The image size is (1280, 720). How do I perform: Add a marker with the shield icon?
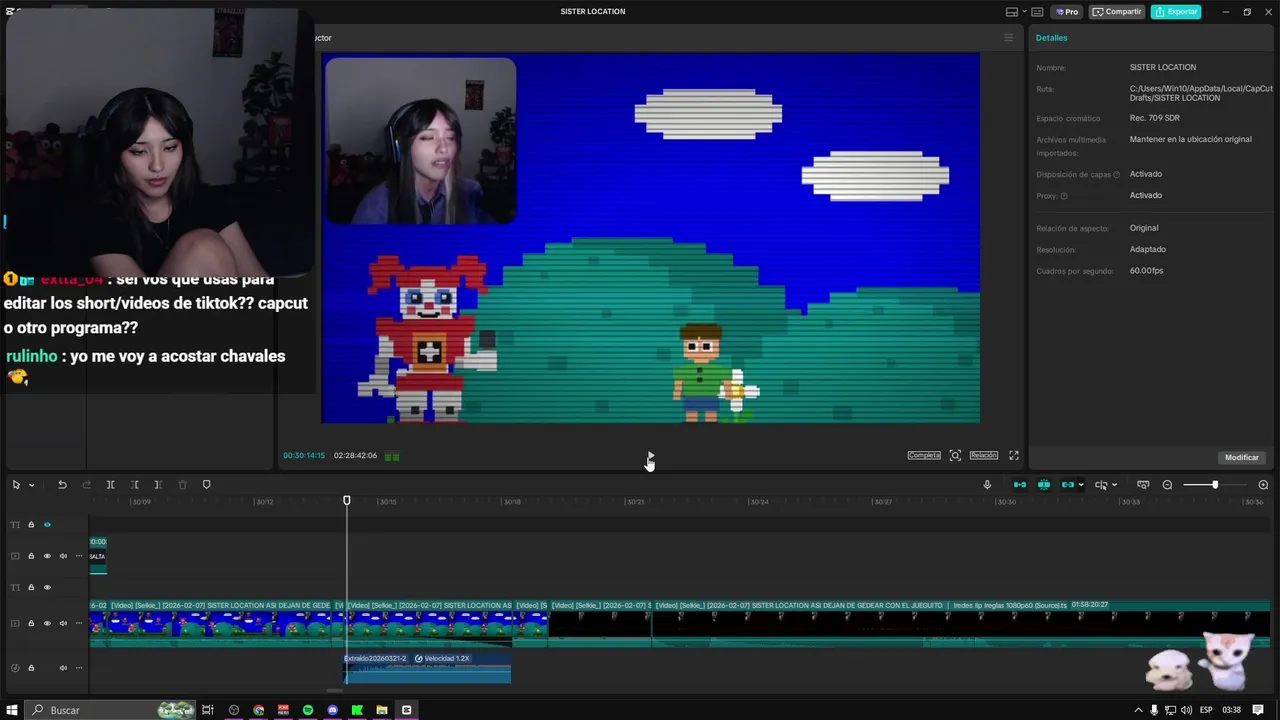pyautogui.click(x=207, y=485)
